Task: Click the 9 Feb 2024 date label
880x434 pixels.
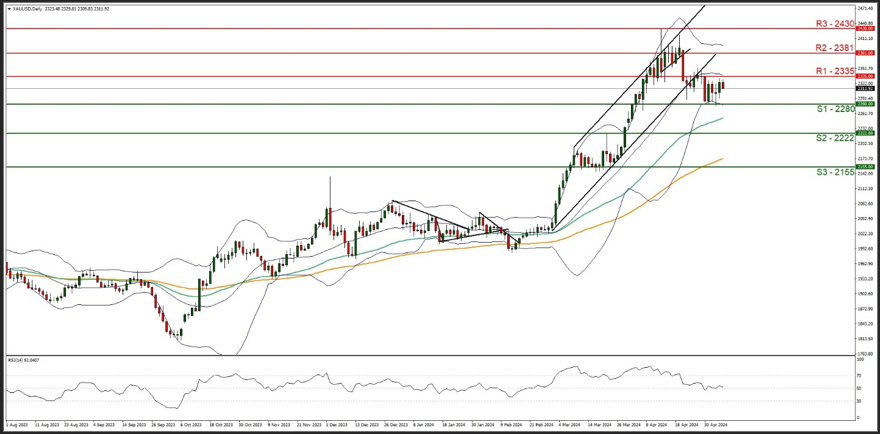Action: [x=511, y=425]
